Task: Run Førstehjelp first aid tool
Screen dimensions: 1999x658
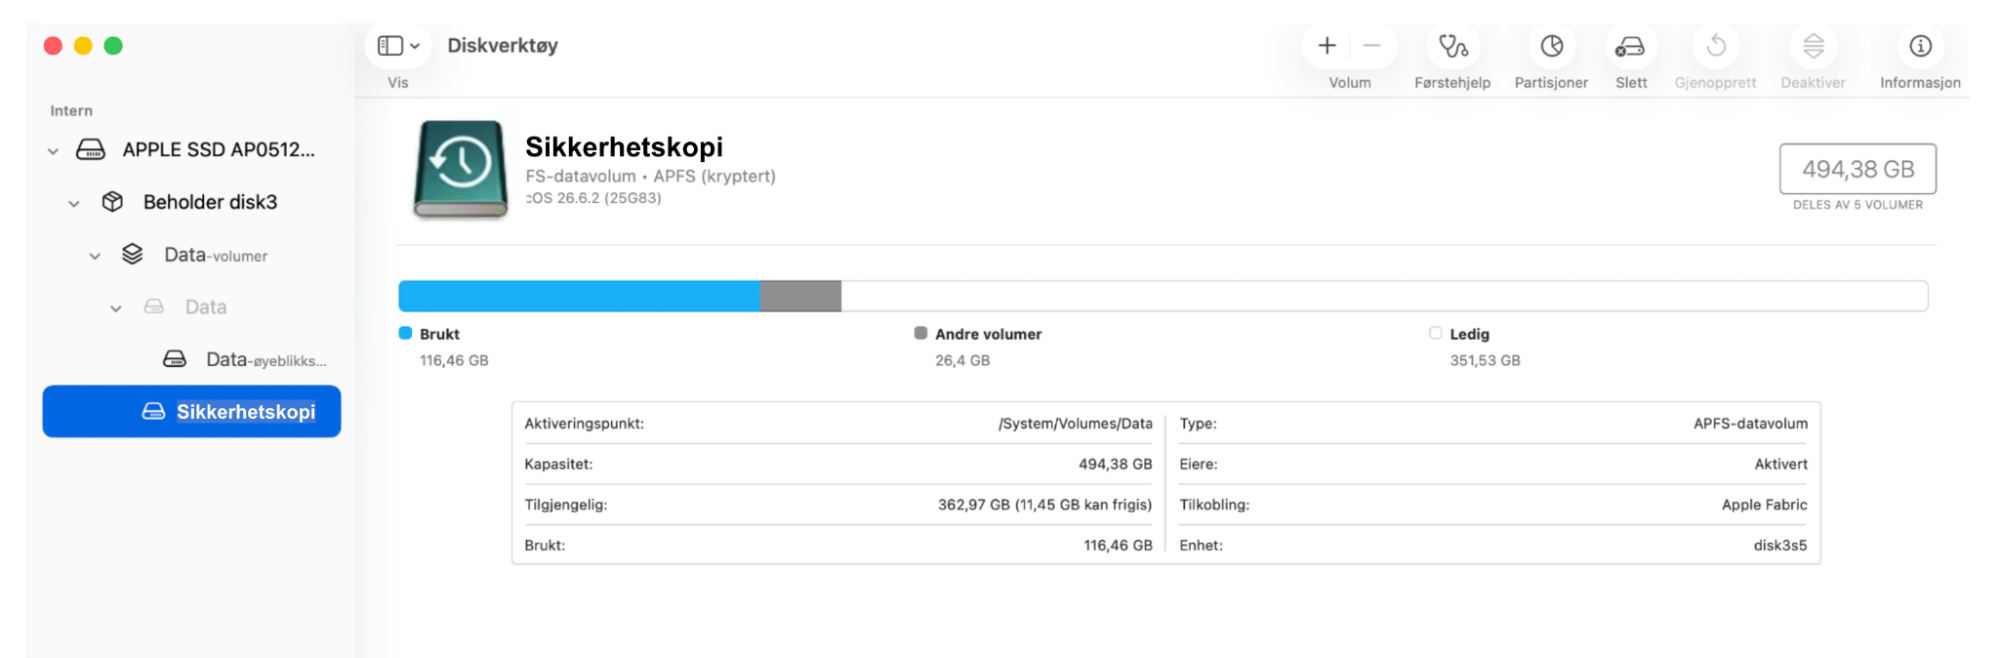Action: coord(1452,46)
